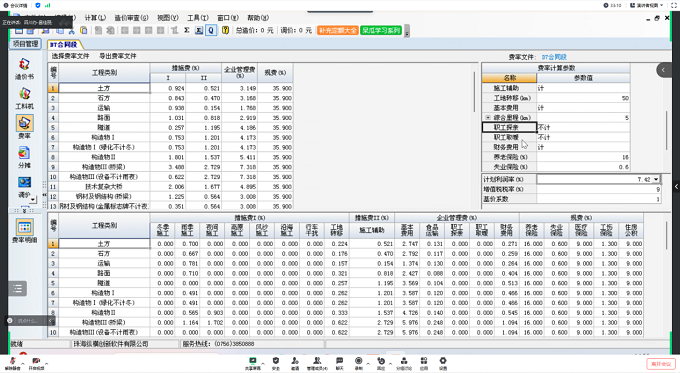Expand video options arrow in meeting bar
This screenshot has height=373, width=680.
46,363
